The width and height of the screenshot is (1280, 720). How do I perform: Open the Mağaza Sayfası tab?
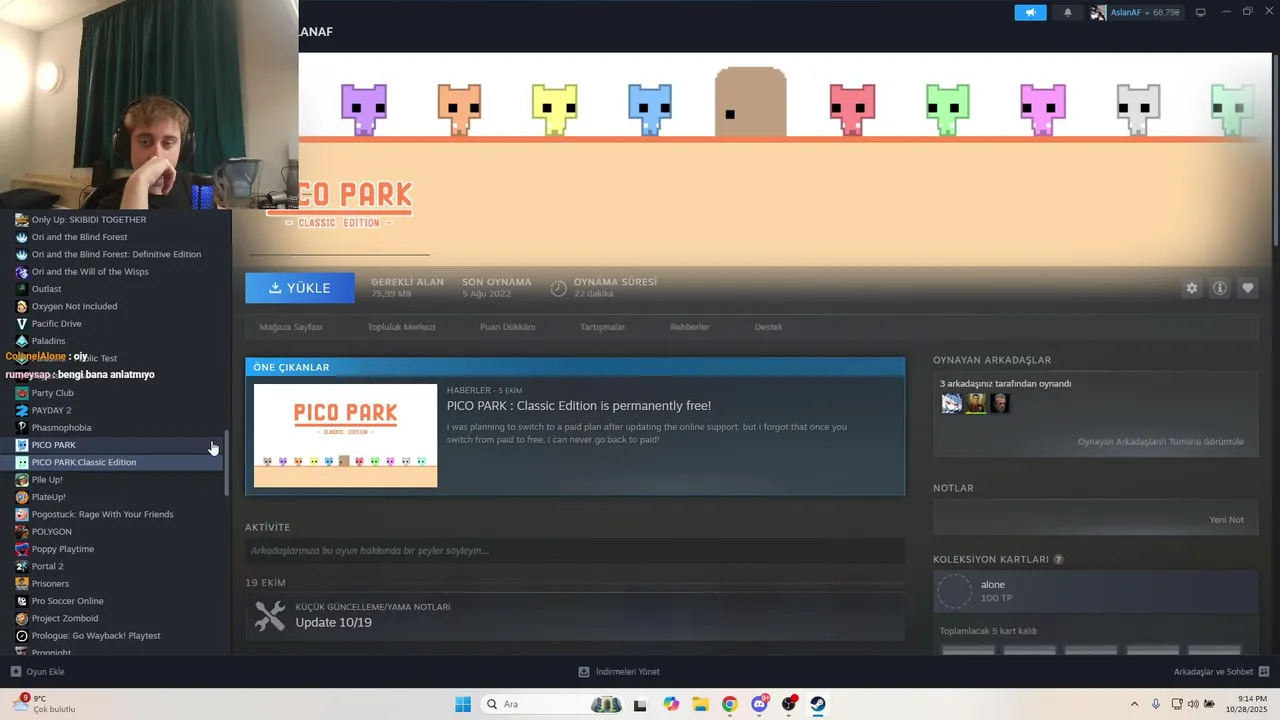click(x=291, y=327)
